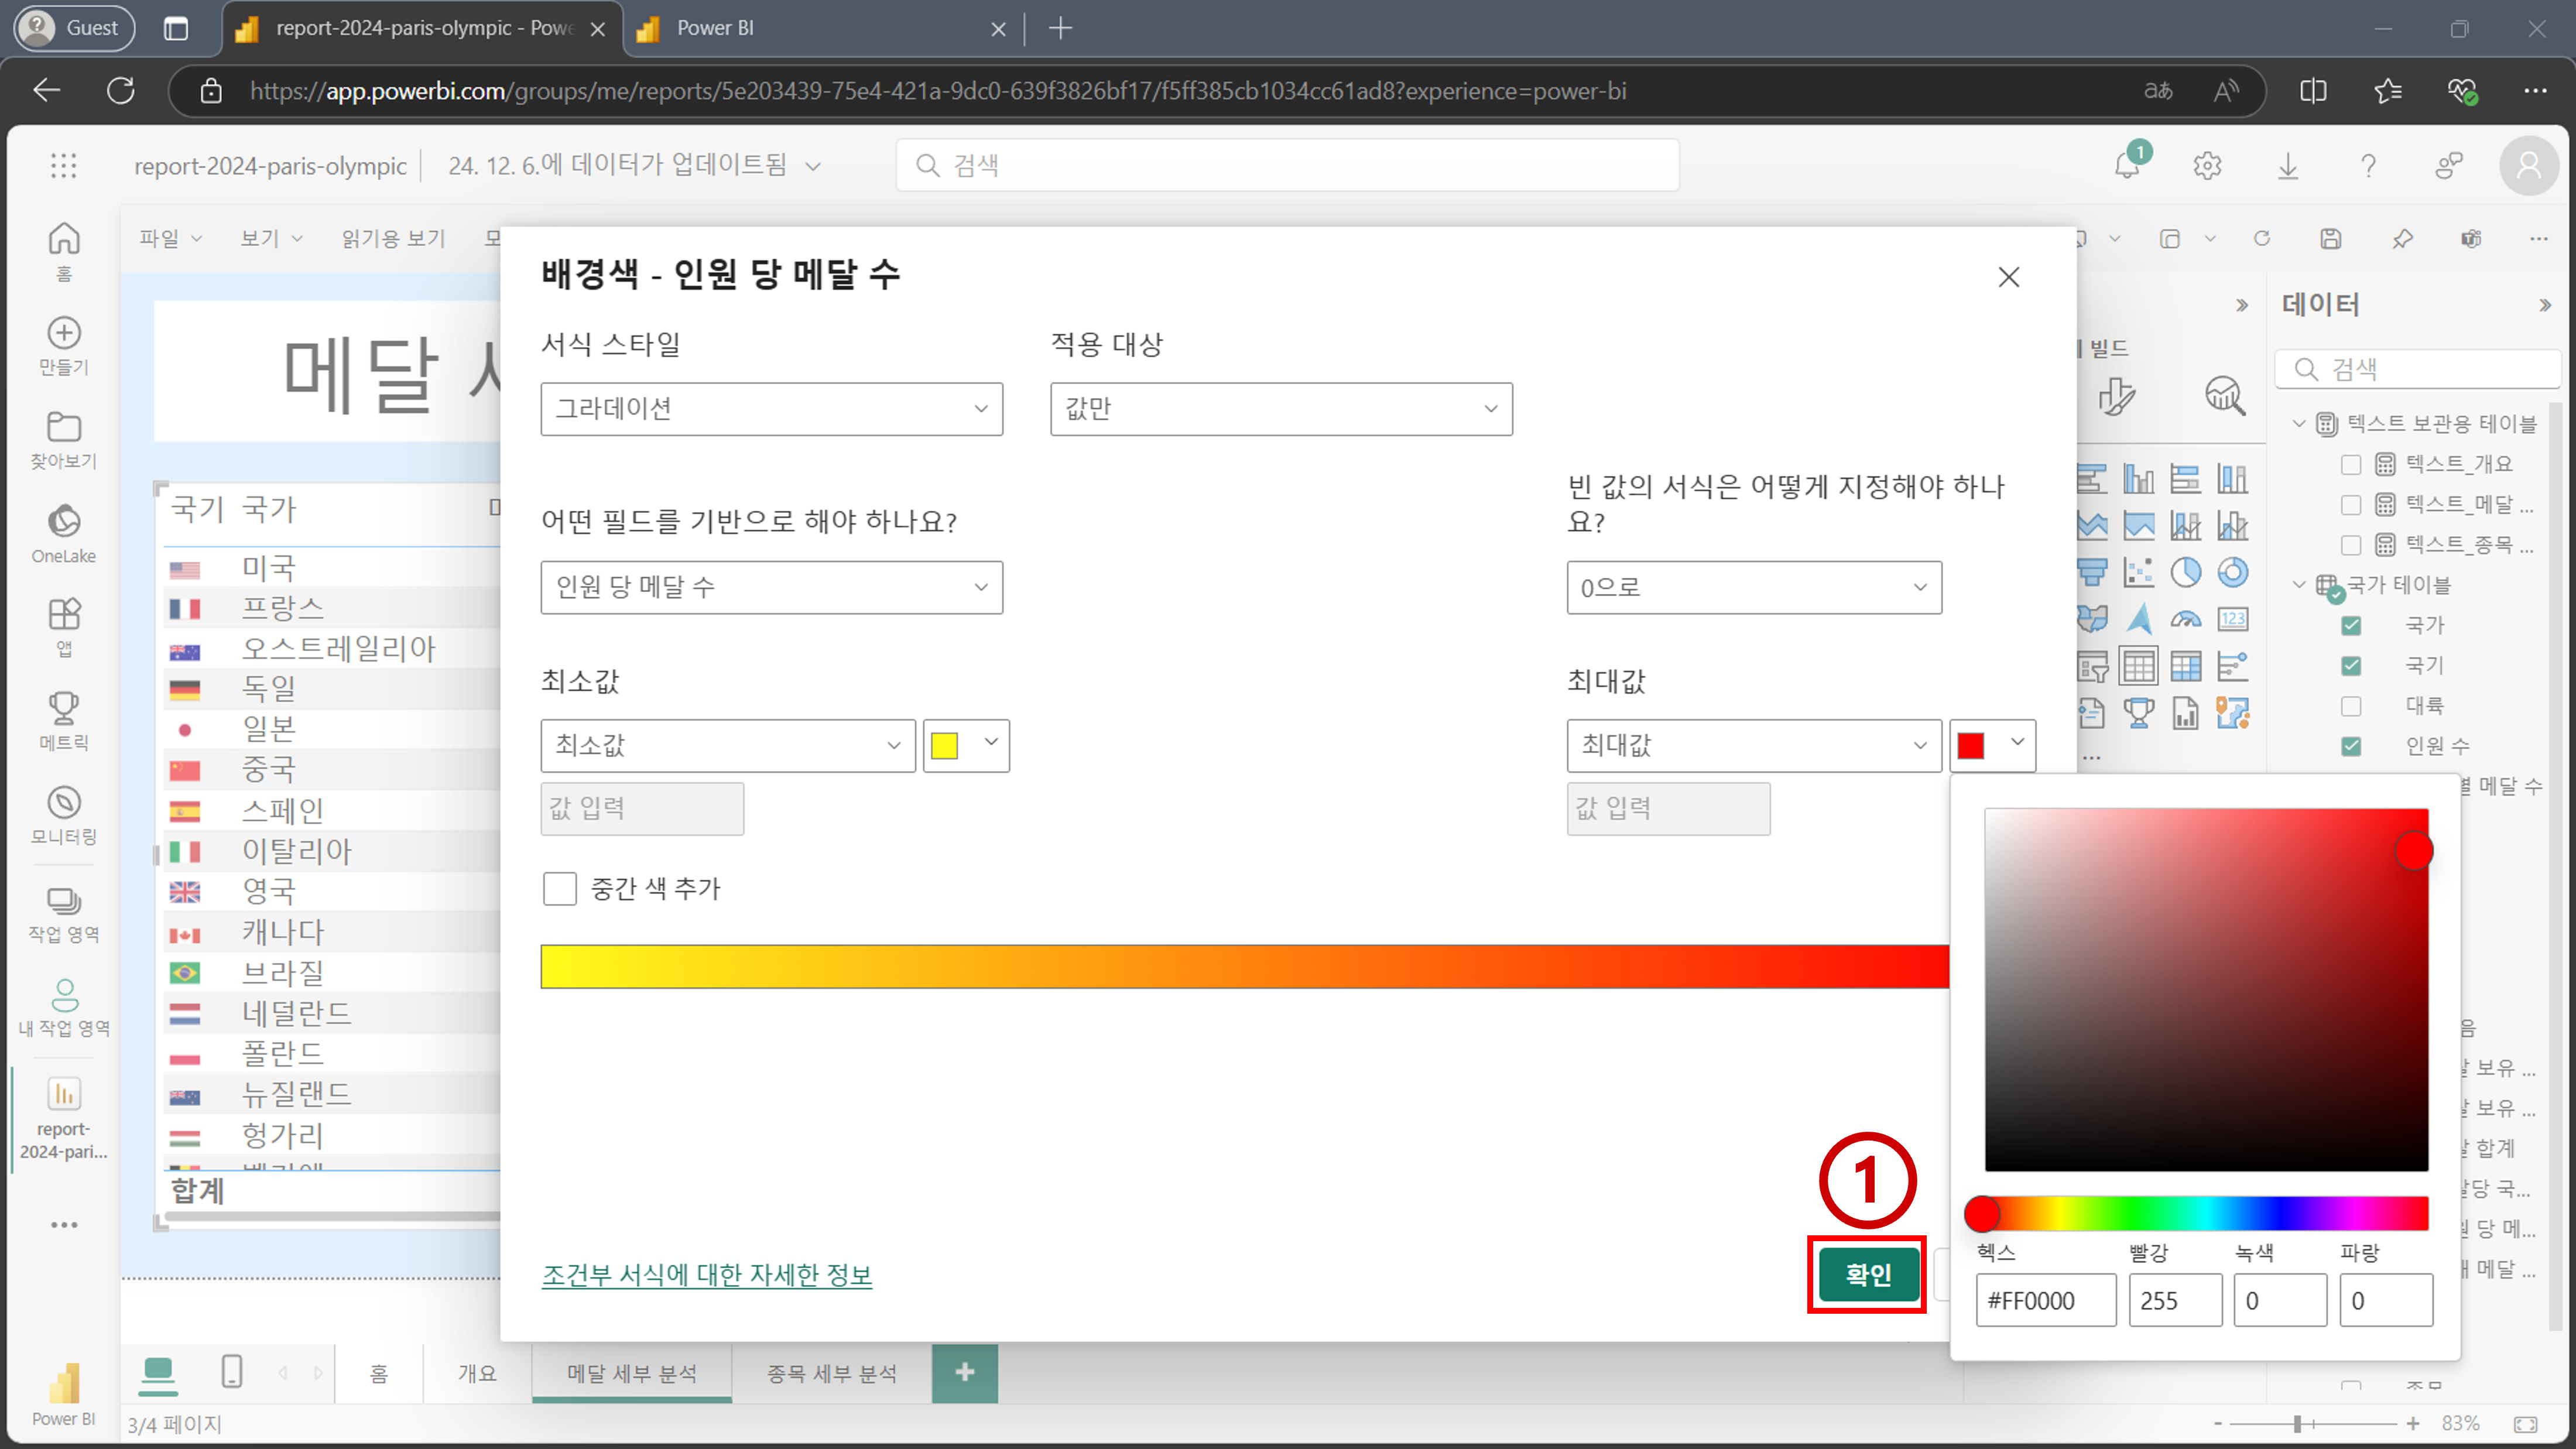Choose the scatter chart visualization
The height and width of the screenshot is (1449, 2576).
[x=2139, y=572]
